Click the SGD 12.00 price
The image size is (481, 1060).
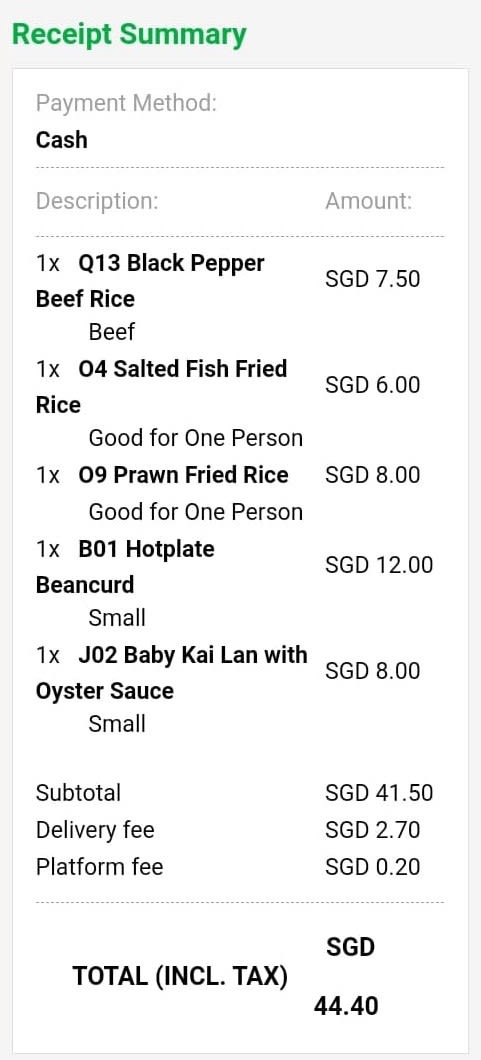click(379, 564)
